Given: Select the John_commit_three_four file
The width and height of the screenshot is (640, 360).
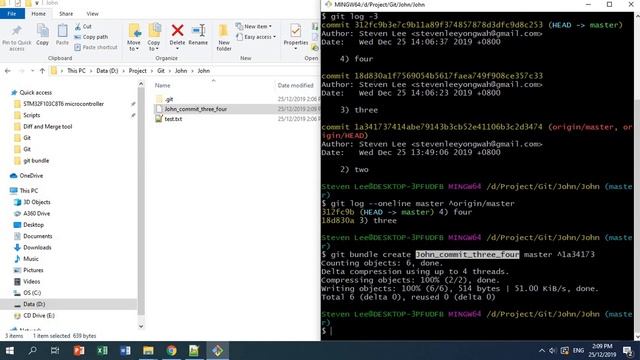Looking at the screenshot, I should pos(196,109).
